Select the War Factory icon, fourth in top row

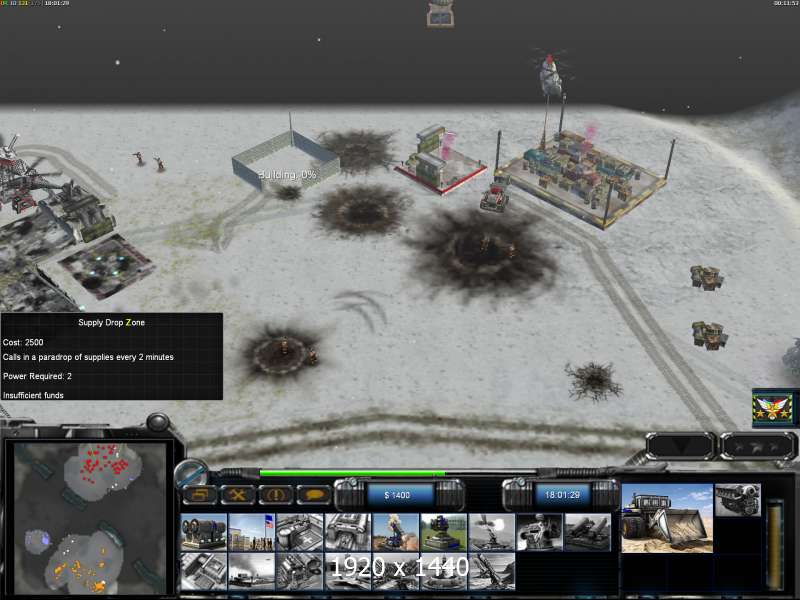347,532
